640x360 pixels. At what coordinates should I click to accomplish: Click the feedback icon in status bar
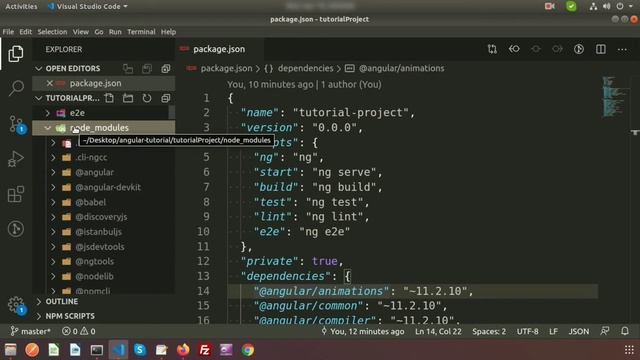tap(605, 331)
